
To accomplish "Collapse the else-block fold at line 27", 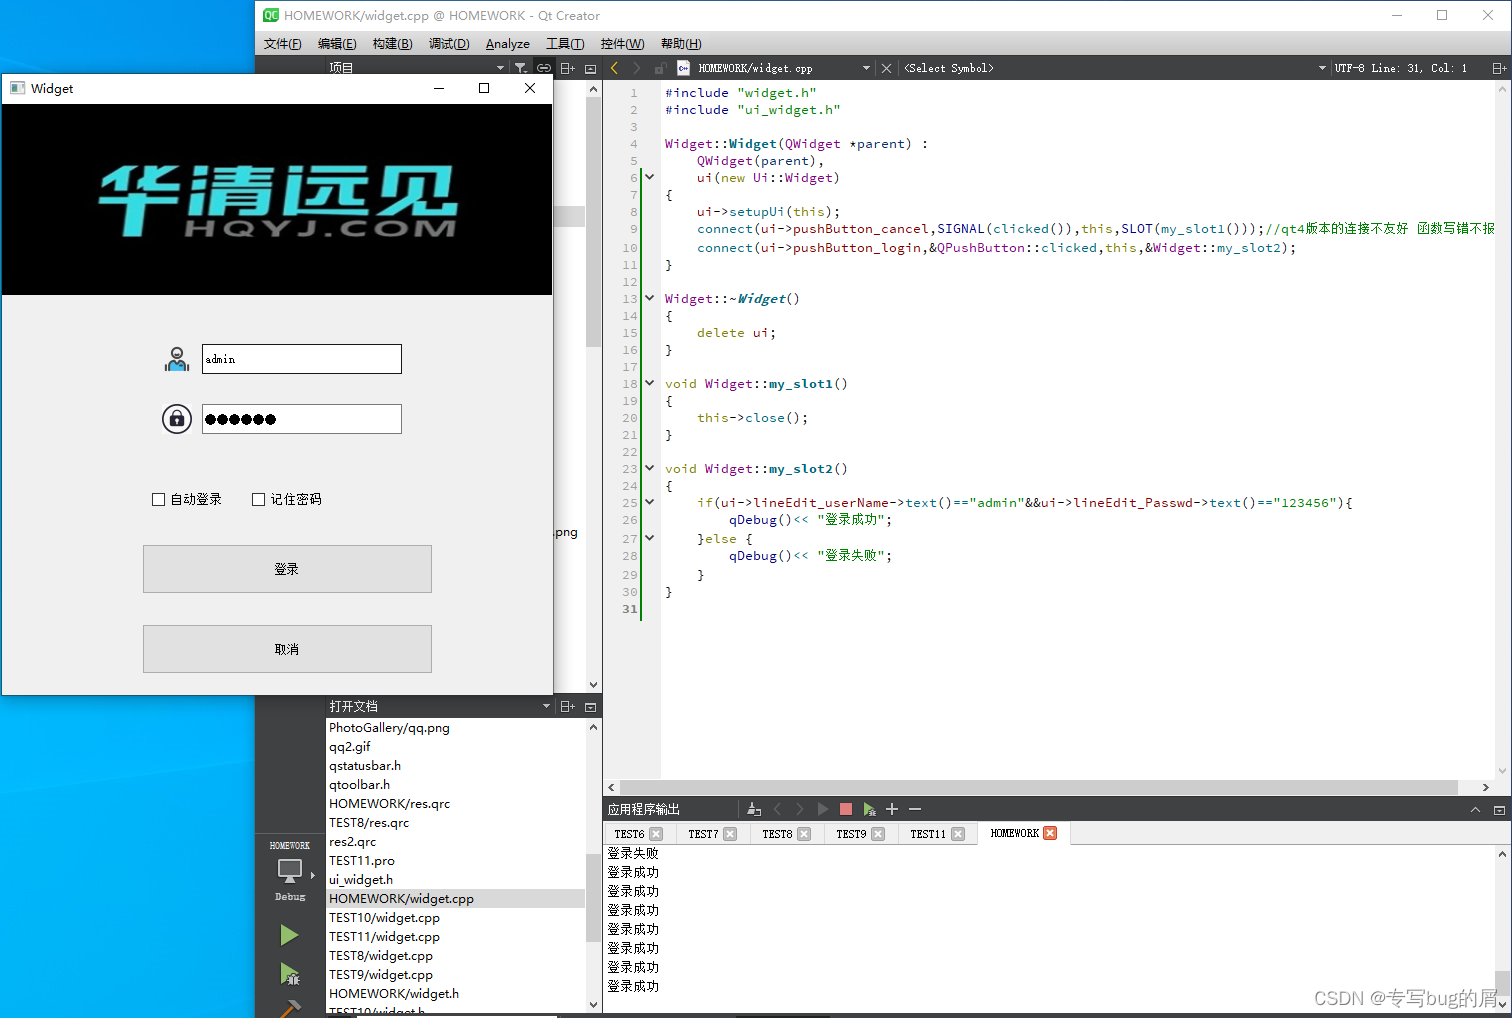I will pos(649,538).
